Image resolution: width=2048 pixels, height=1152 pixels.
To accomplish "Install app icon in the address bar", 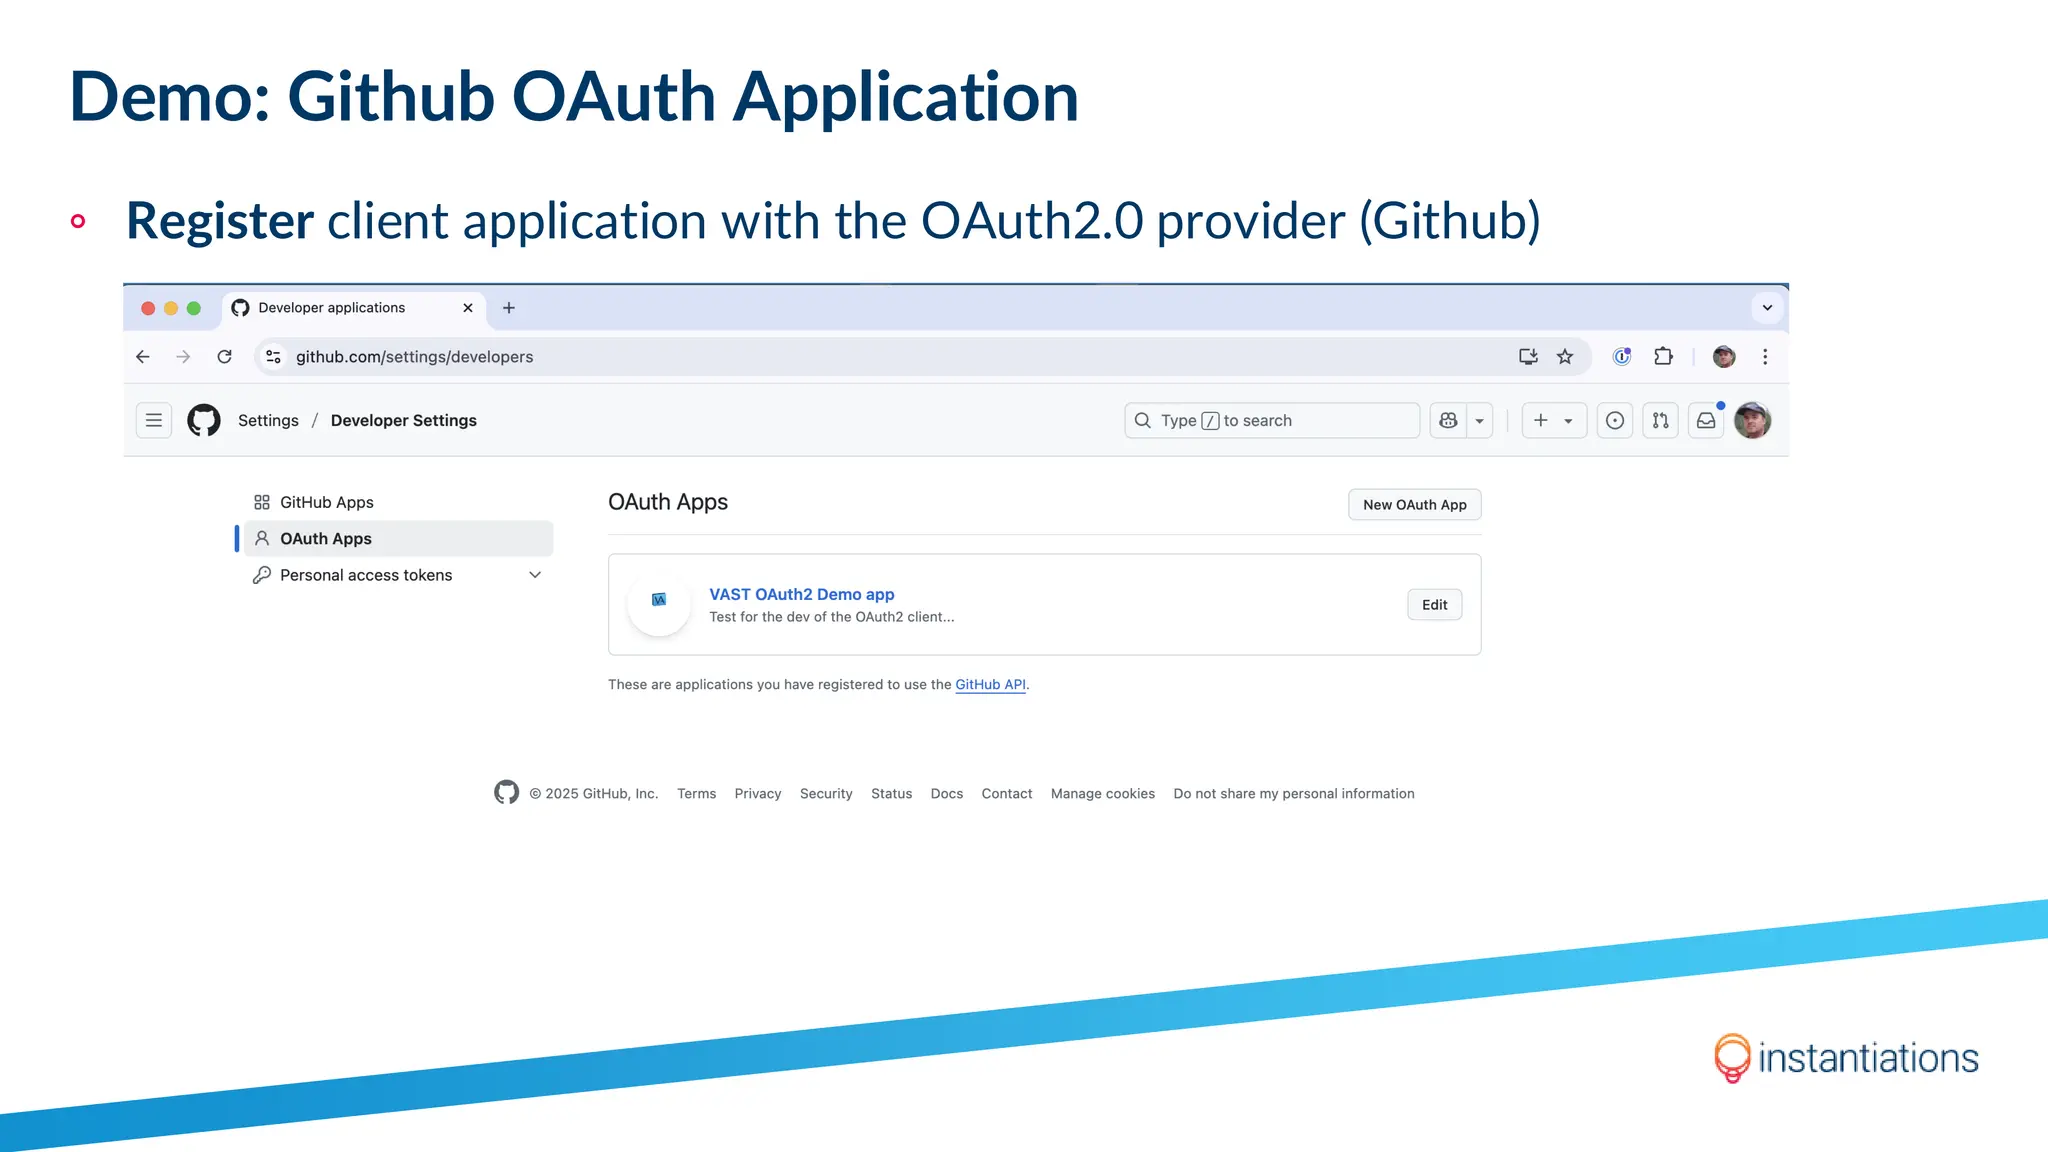I will (1528, 357).
